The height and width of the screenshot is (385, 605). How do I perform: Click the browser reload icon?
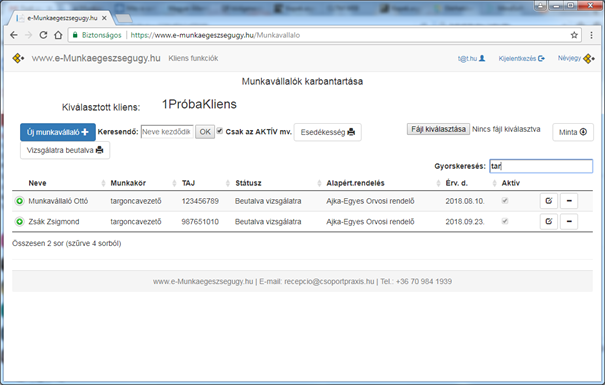tap(43, 35)
